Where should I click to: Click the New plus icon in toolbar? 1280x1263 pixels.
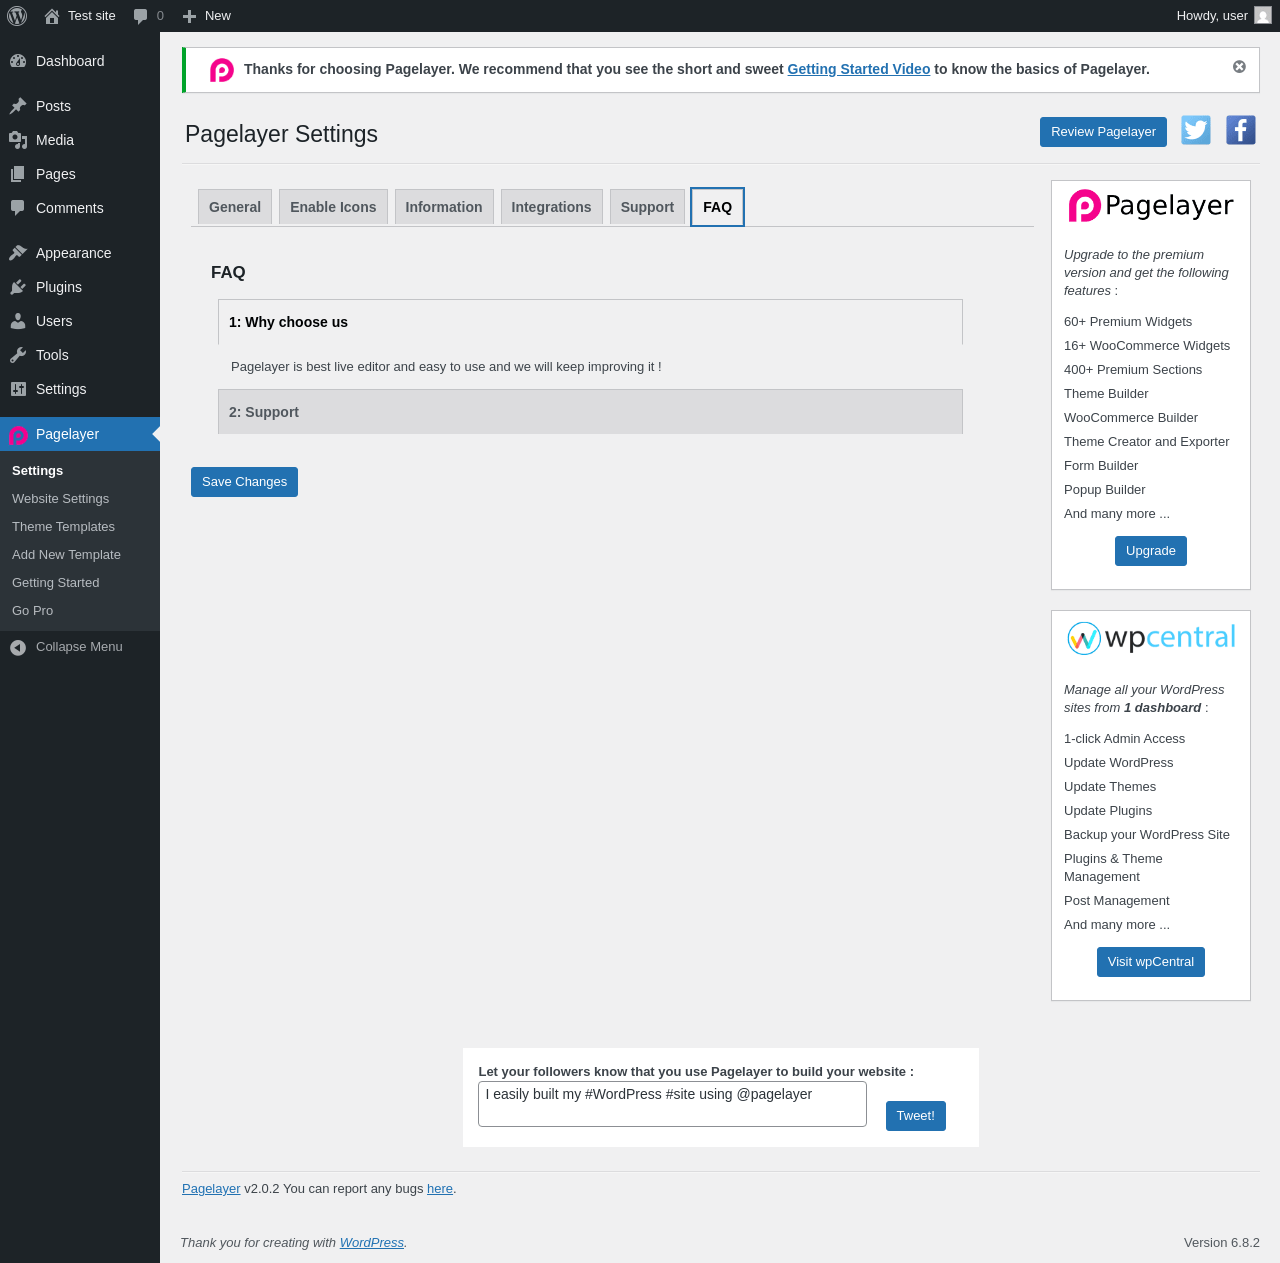(x=189, y=16)
